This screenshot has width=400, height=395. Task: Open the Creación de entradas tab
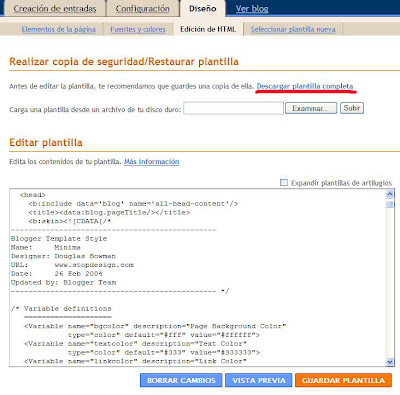(x=55, y=9)
